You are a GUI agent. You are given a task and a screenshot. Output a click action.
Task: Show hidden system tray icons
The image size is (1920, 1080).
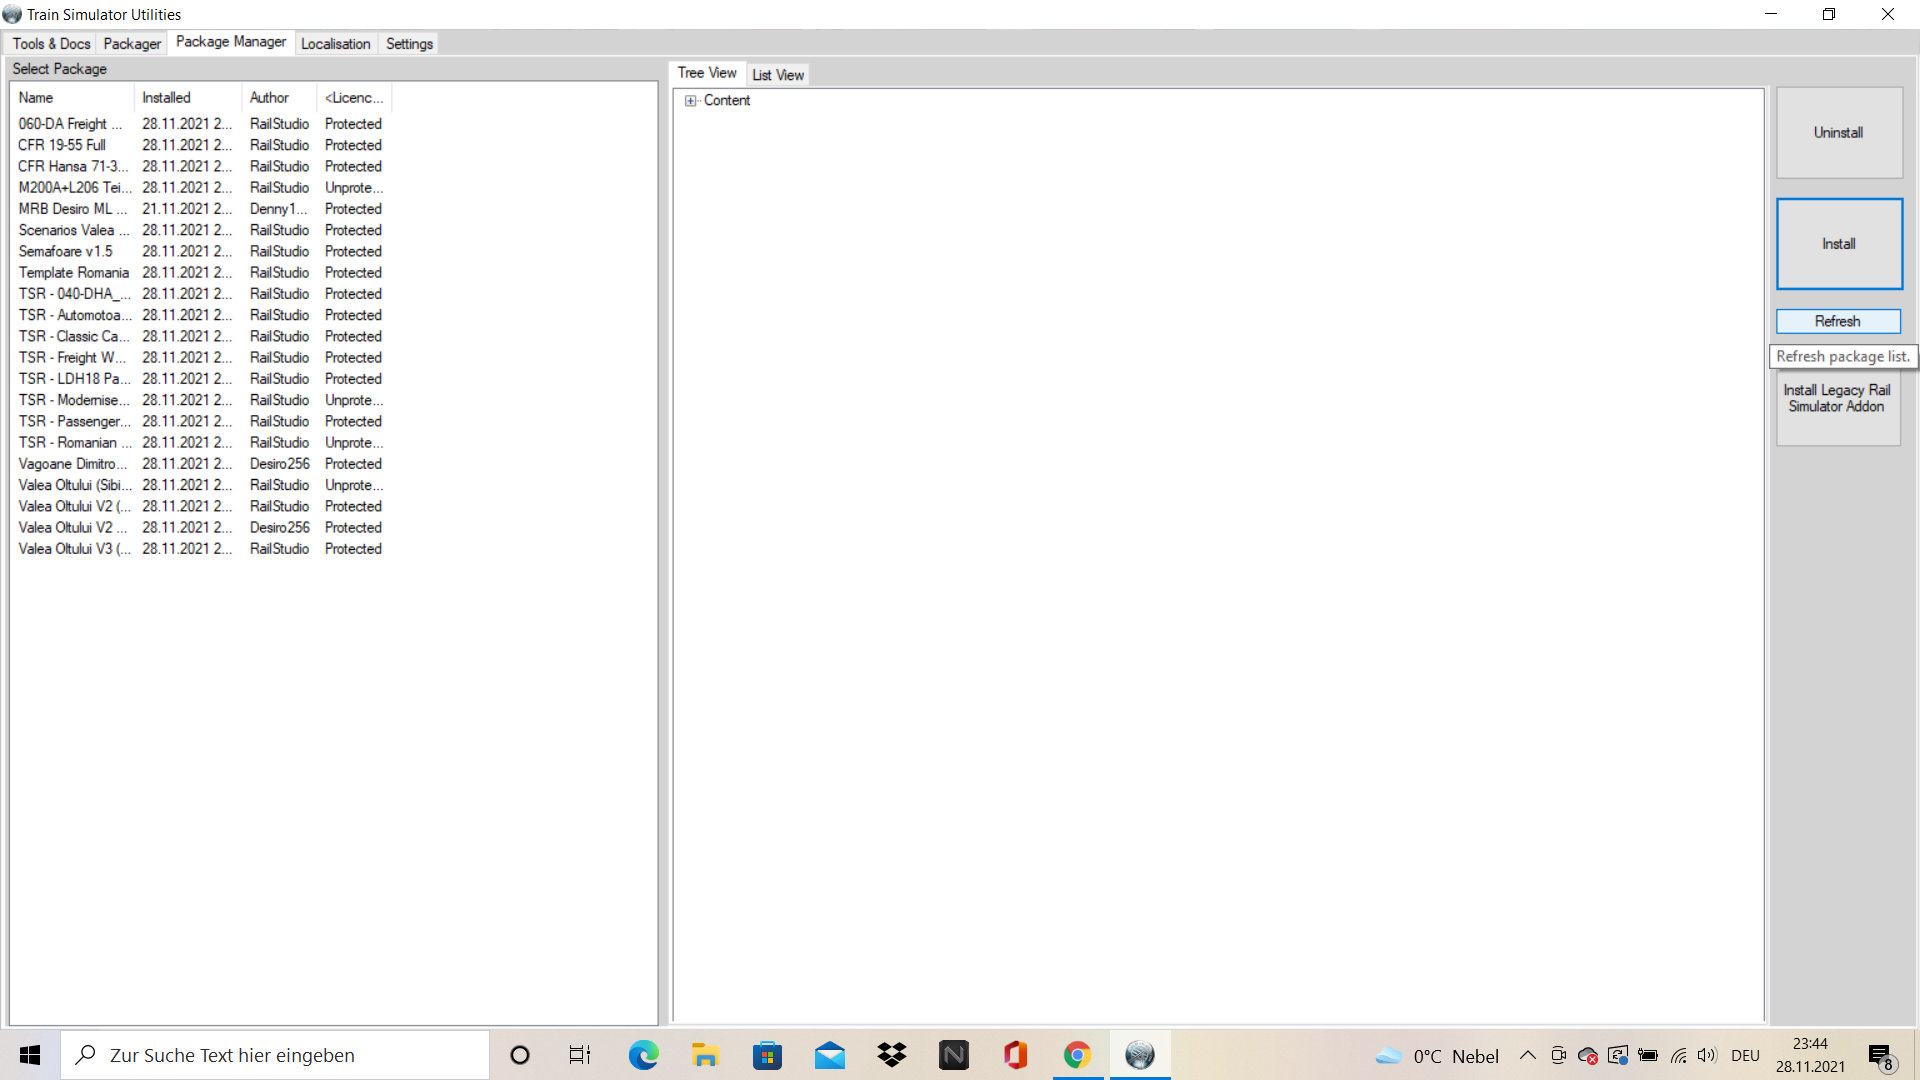point(1528,1055)
